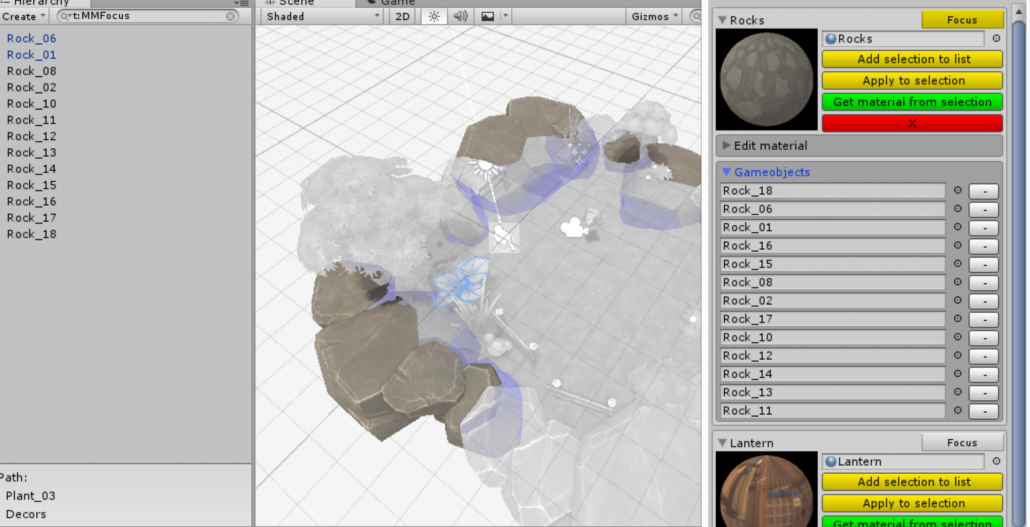The image size is (1030, 527).
Task: Toggle scene lighting sun icon
Action: (433, 17)
